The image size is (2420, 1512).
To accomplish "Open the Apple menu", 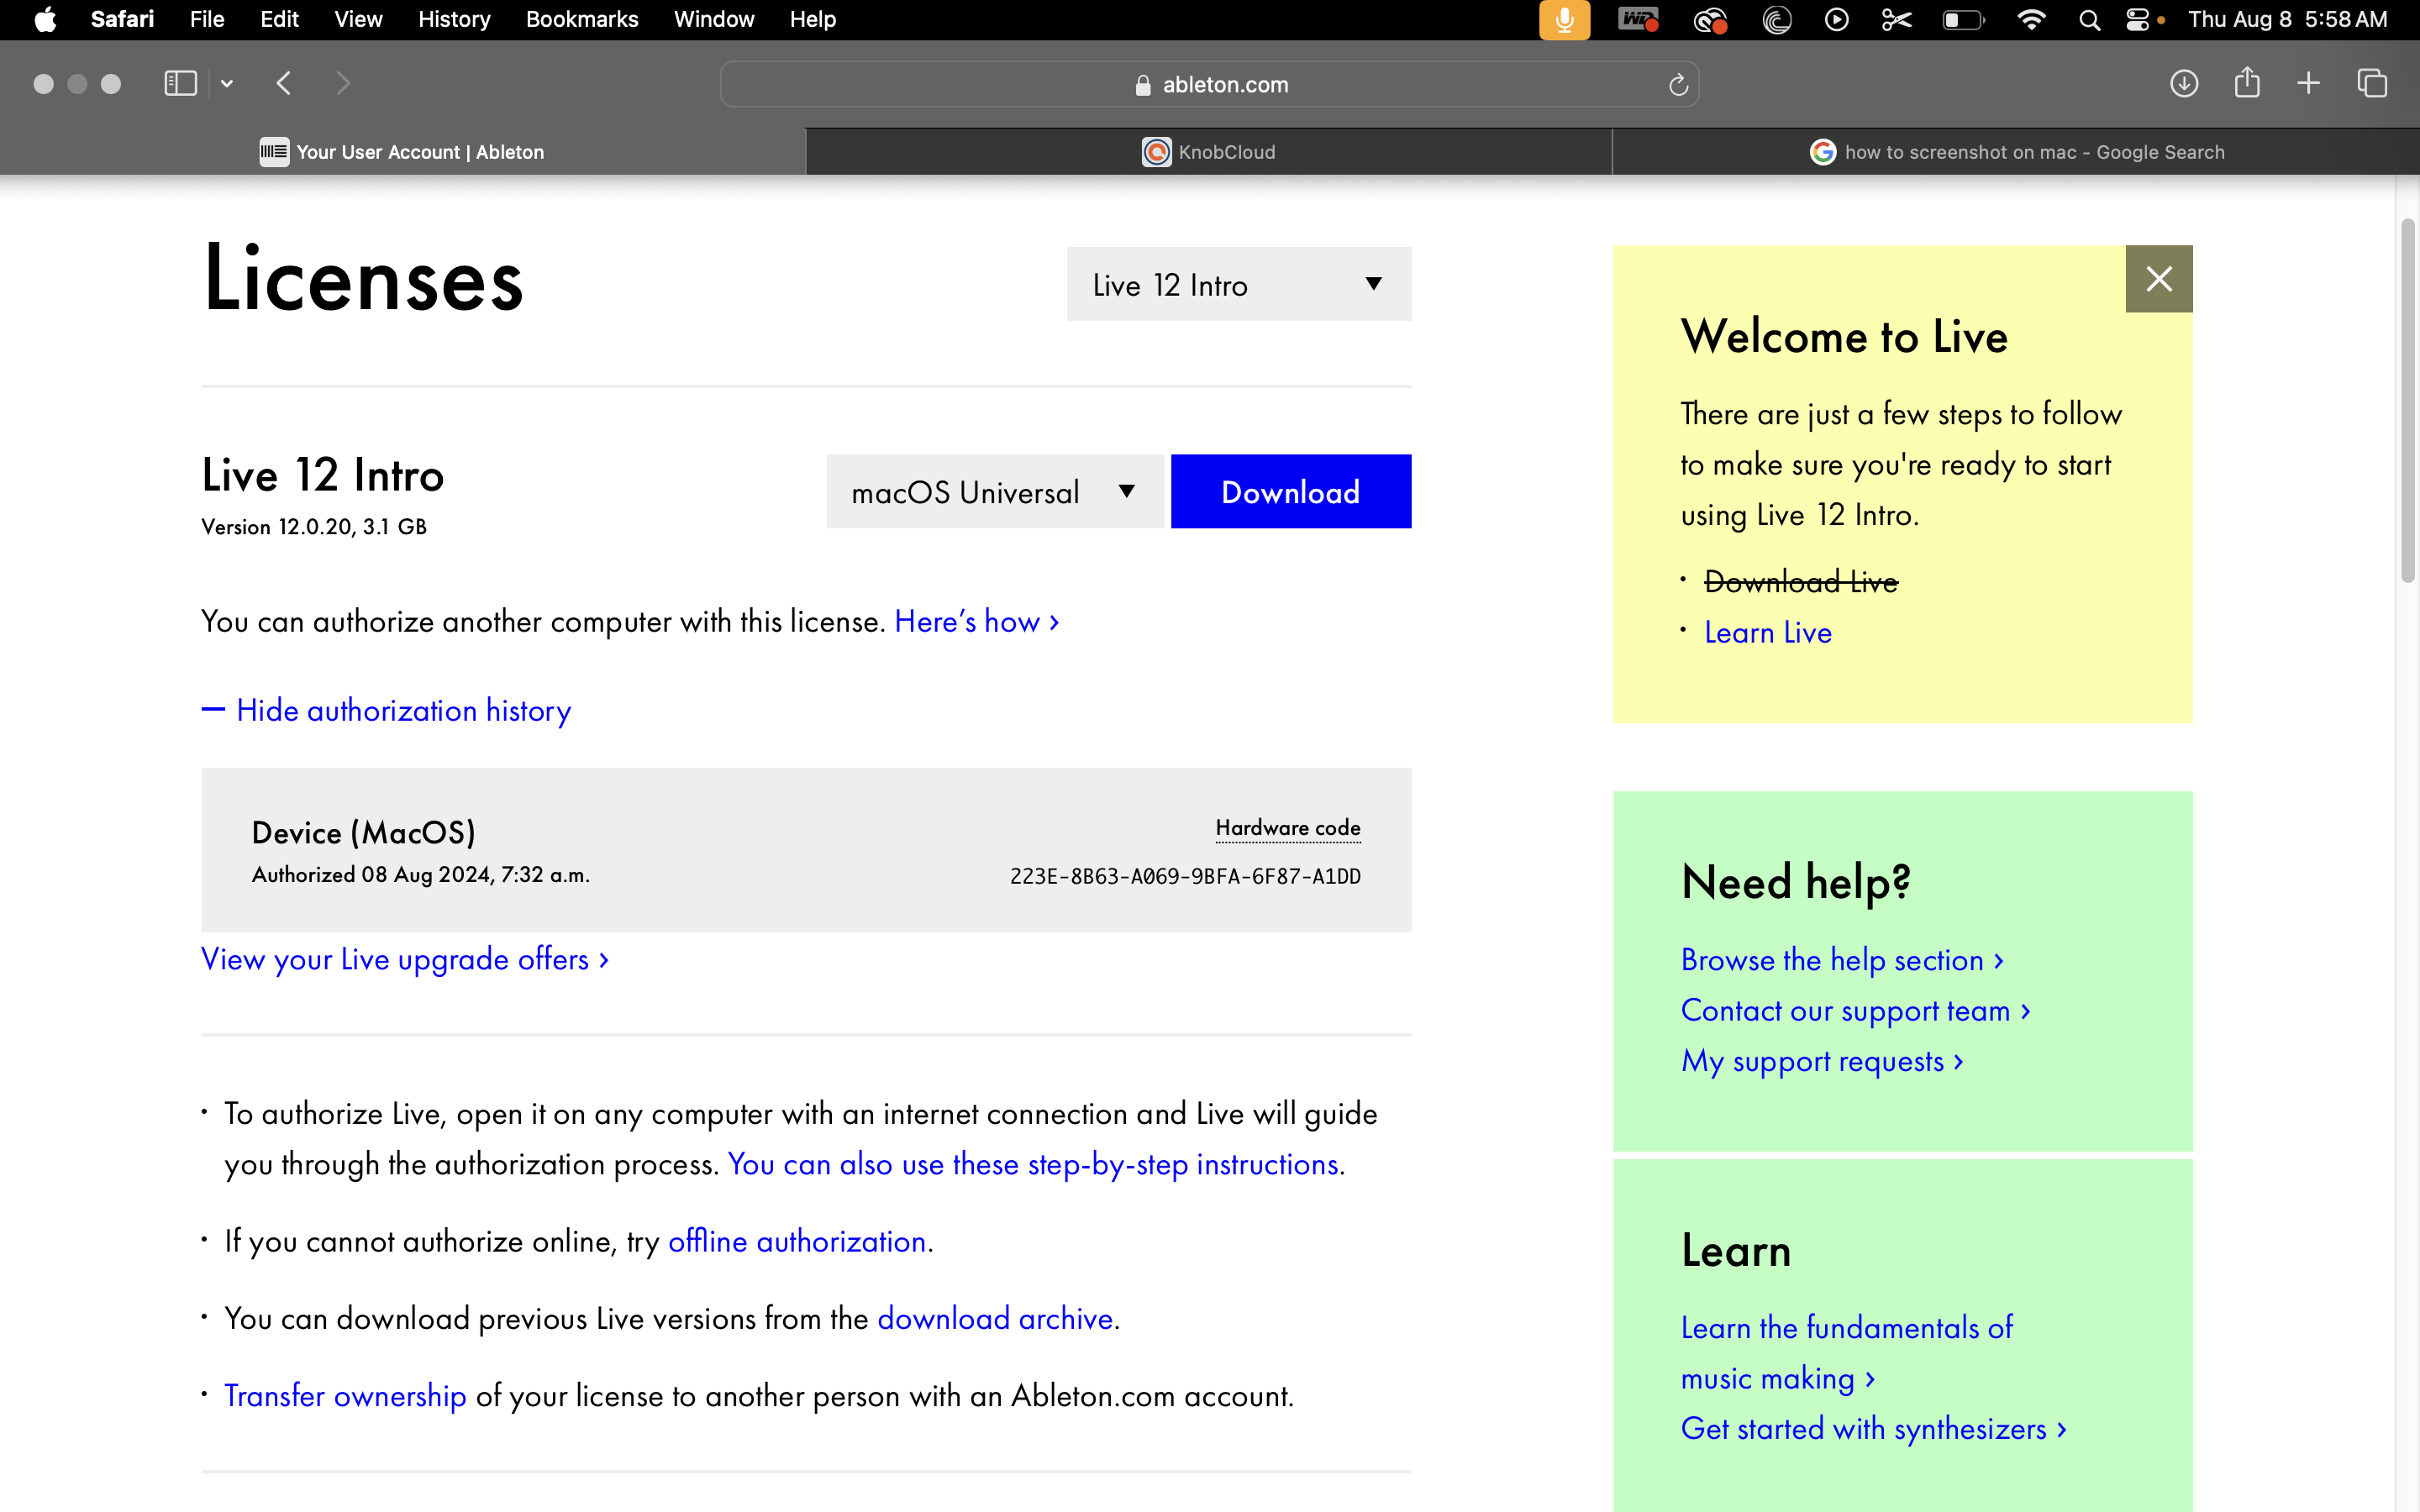I will [x=45, y=19].
